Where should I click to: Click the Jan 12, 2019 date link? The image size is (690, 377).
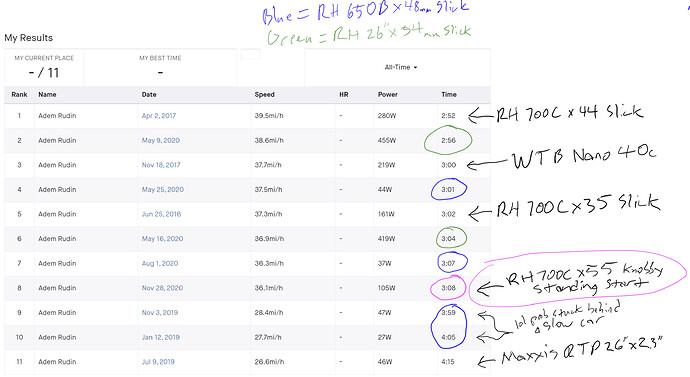[161, 337]
